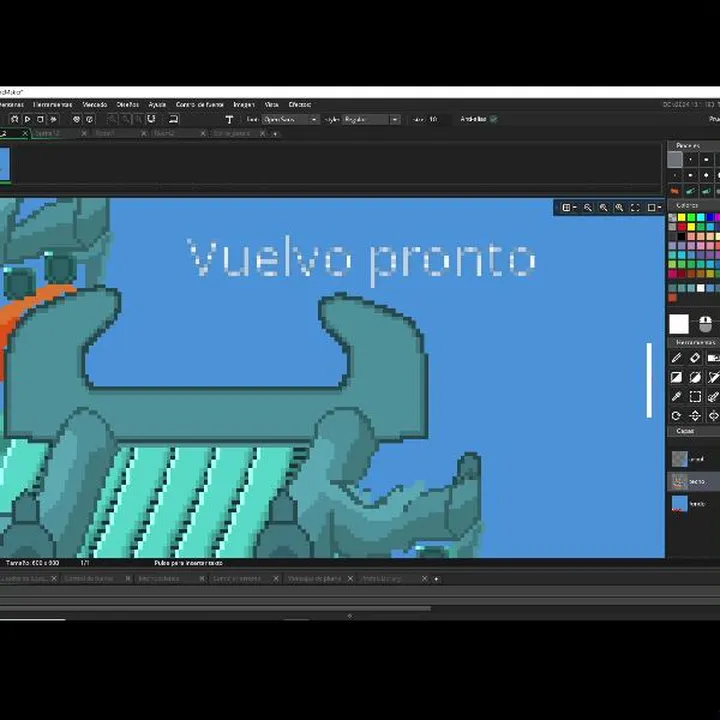Click the mouse button icon beside white swatch

click(706, 324)
